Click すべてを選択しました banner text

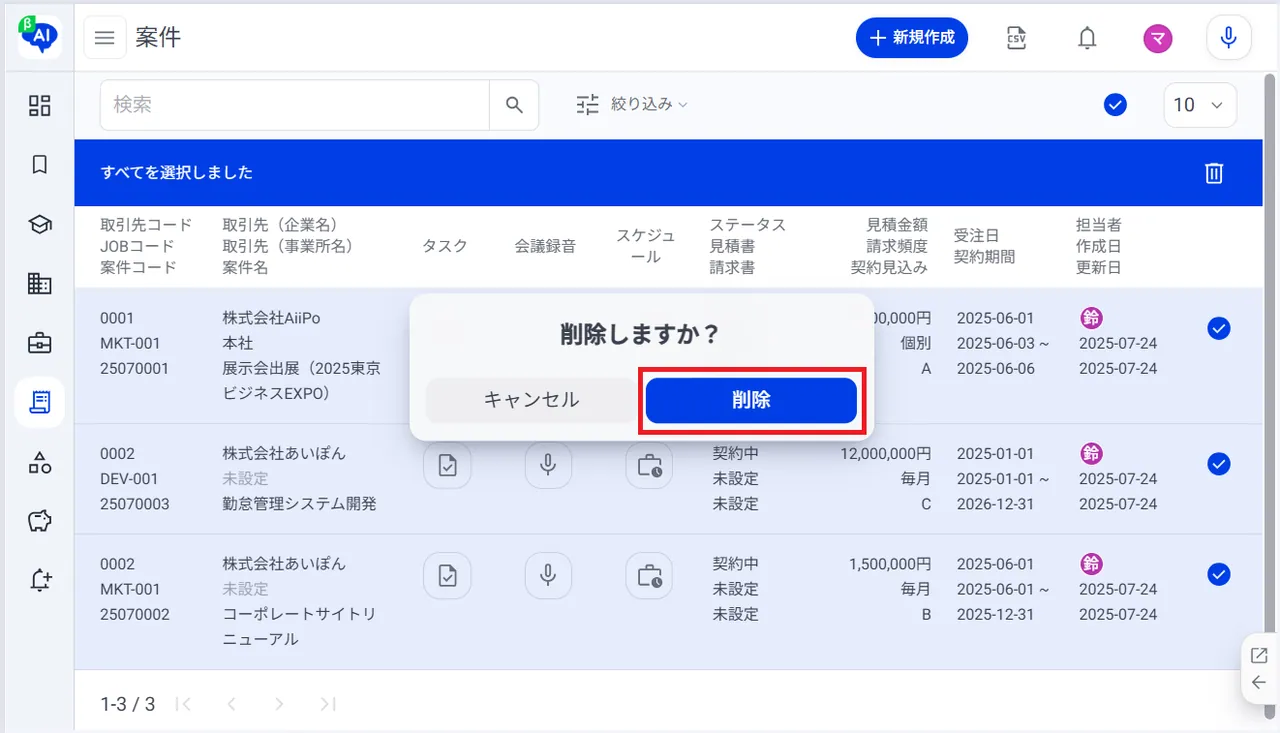click(x=177, y=173)
